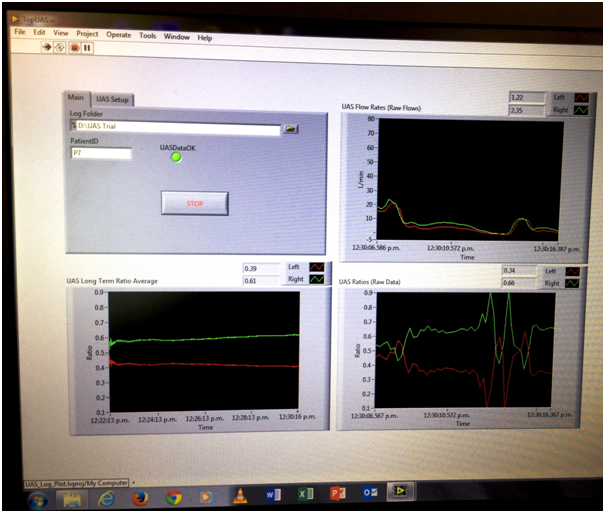Launch VLC media player from taskbar

(239, 495)
